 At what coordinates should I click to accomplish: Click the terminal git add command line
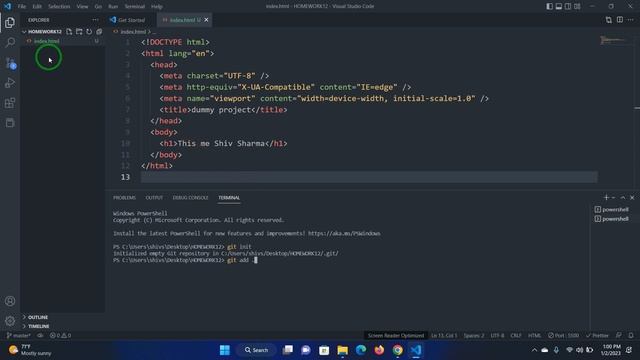[x=185, y=260]
